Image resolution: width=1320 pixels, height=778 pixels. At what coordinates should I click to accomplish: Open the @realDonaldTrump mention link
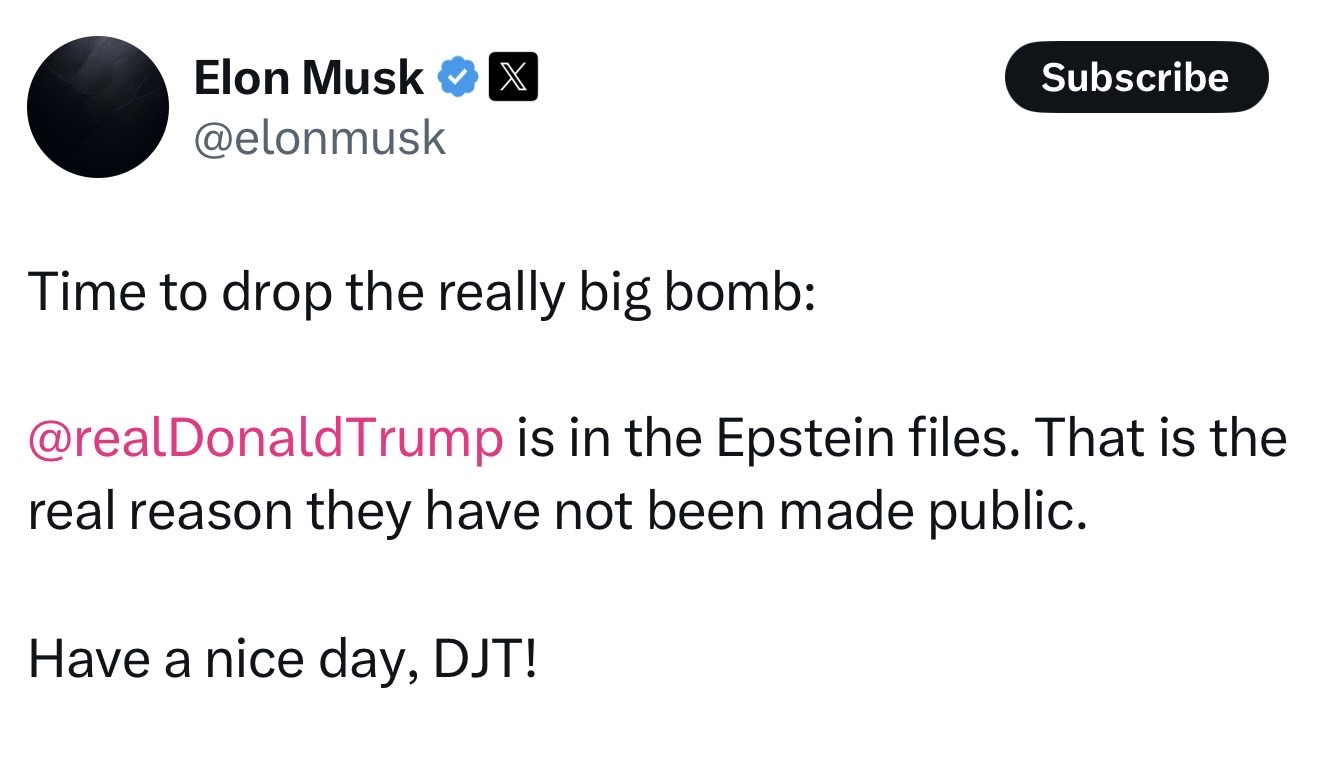266,438
